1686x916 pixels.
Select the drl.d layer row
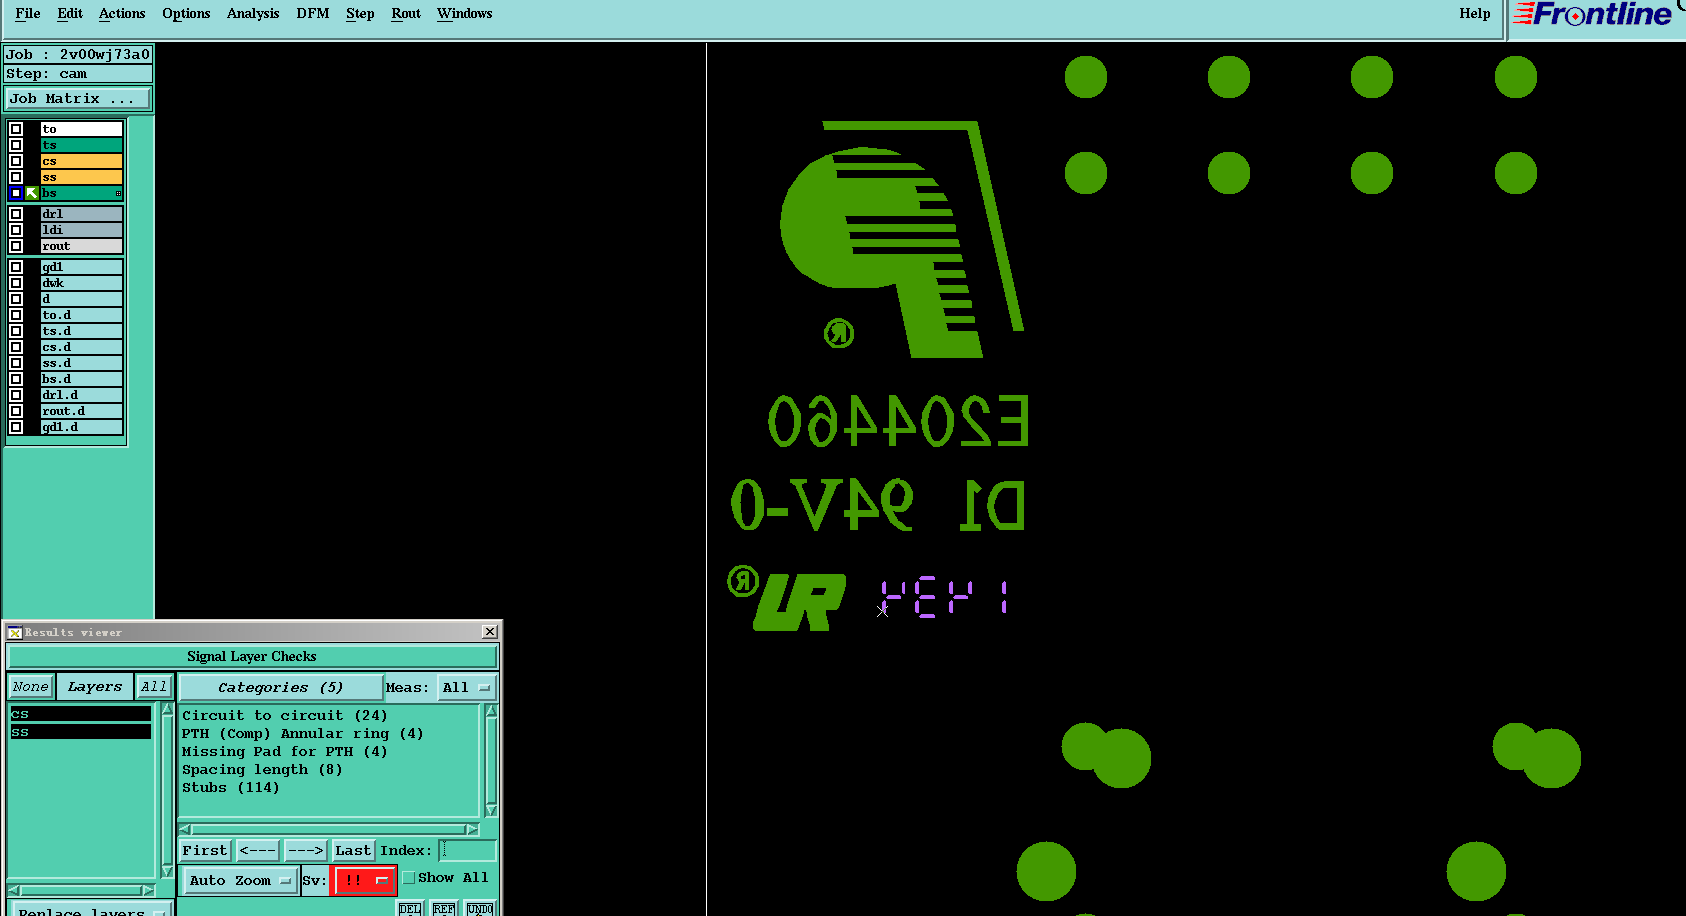click(x=81, y=395)
